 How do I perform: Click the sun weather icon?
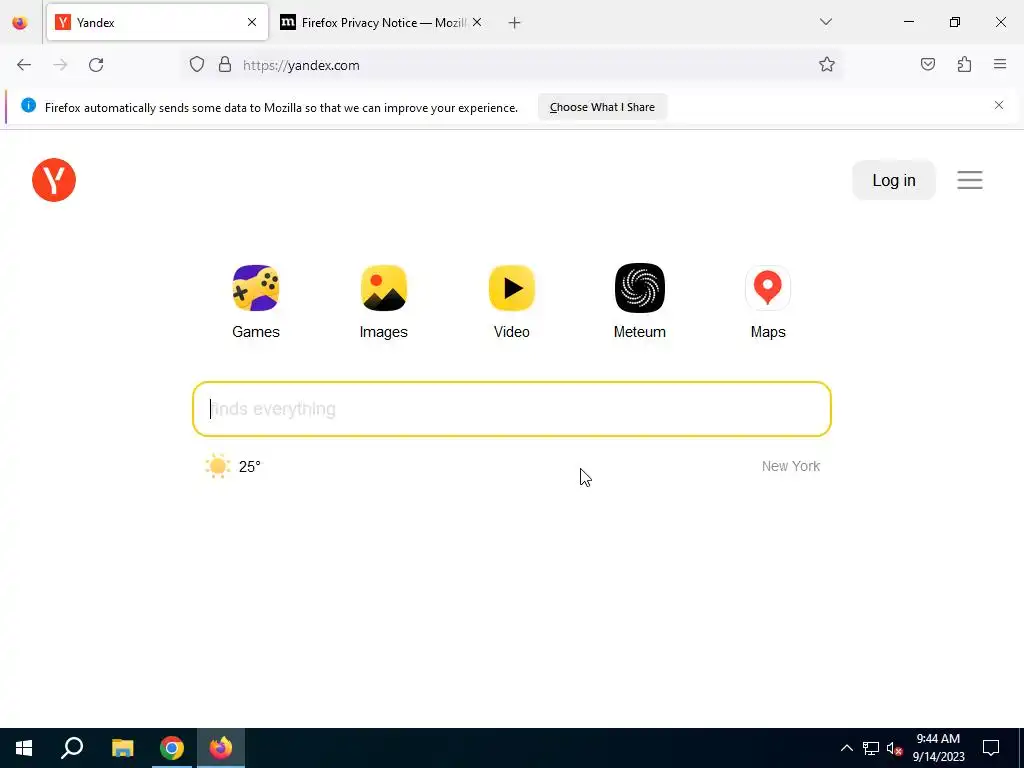tap(217, 466)
